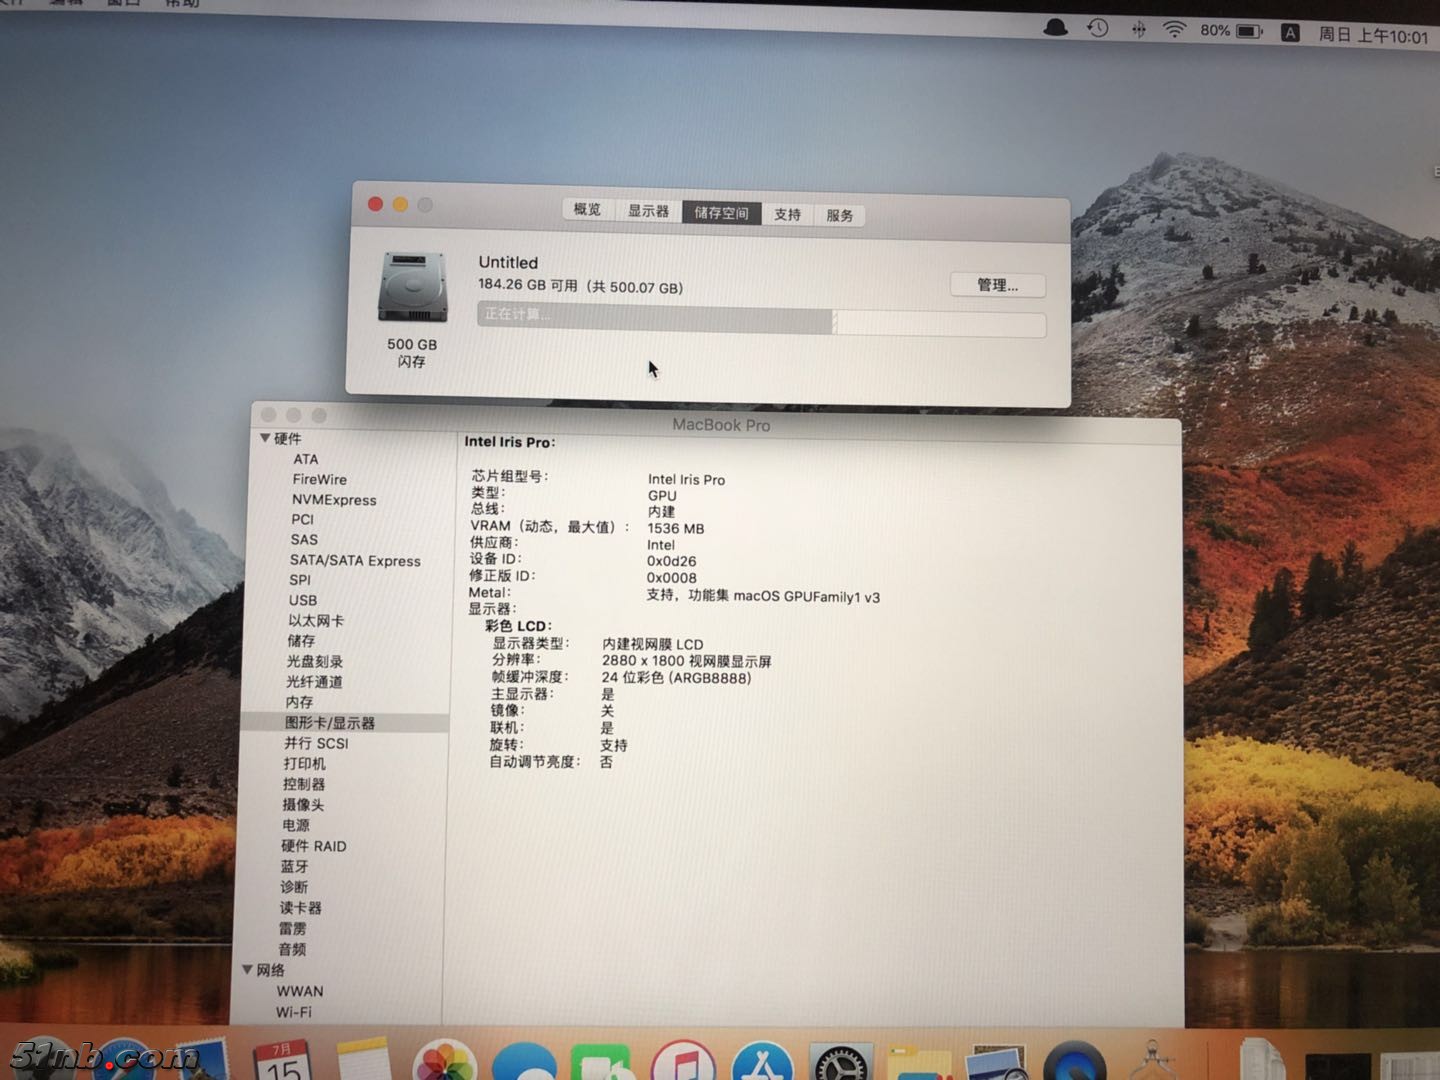The image size is (1440, 1080).
Task: Click the battery status icon
Action: pyautogui.click(x=1249, y=32)
